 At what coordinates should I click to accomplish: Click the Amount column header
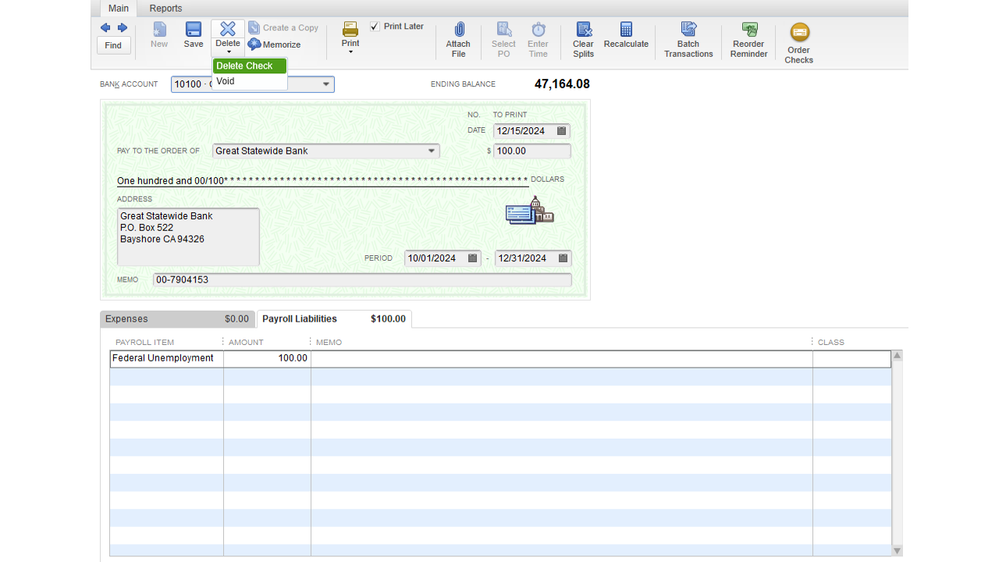pyautogui.click(x=246, y=342)
